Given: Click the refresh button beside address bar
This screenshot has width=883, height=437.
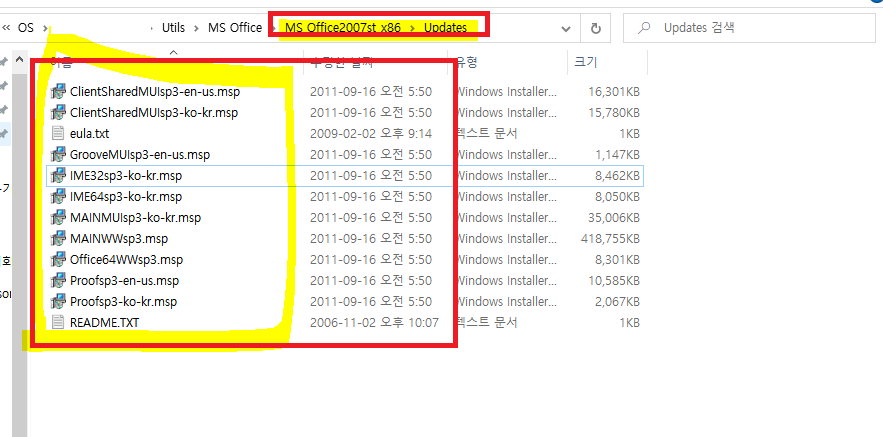Looking at the screenshot, I should [x=595, y=28].
